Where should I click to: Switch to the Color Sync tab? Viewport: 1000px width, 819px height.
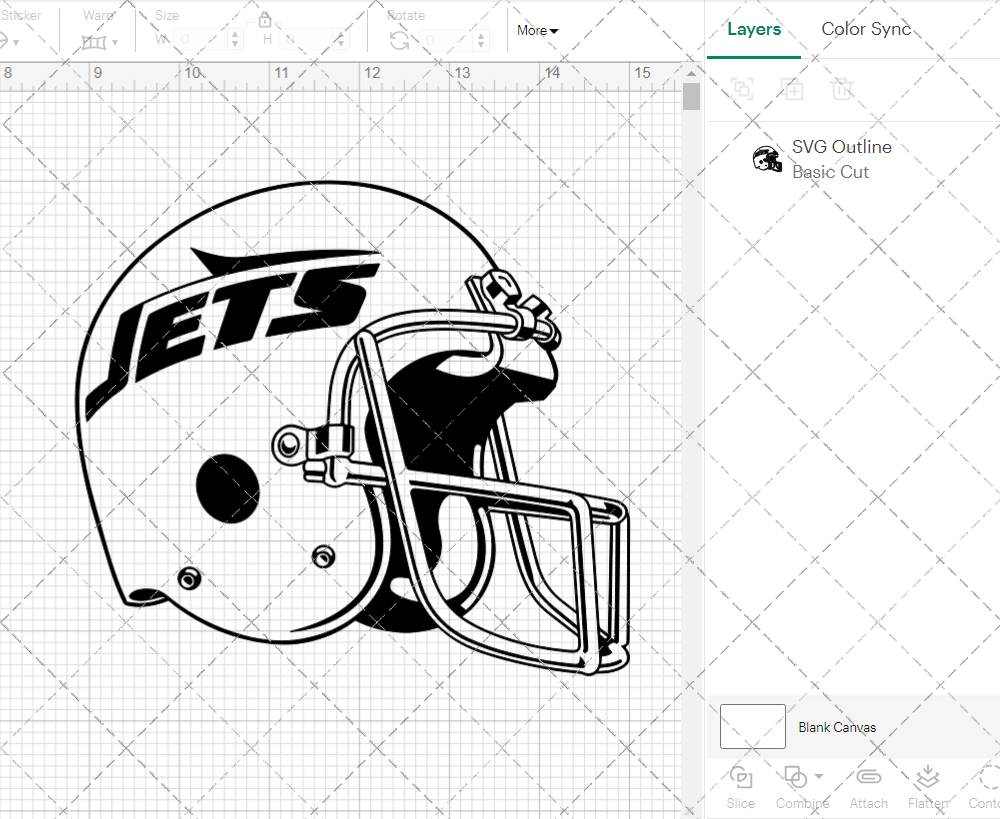click(866, 29)
